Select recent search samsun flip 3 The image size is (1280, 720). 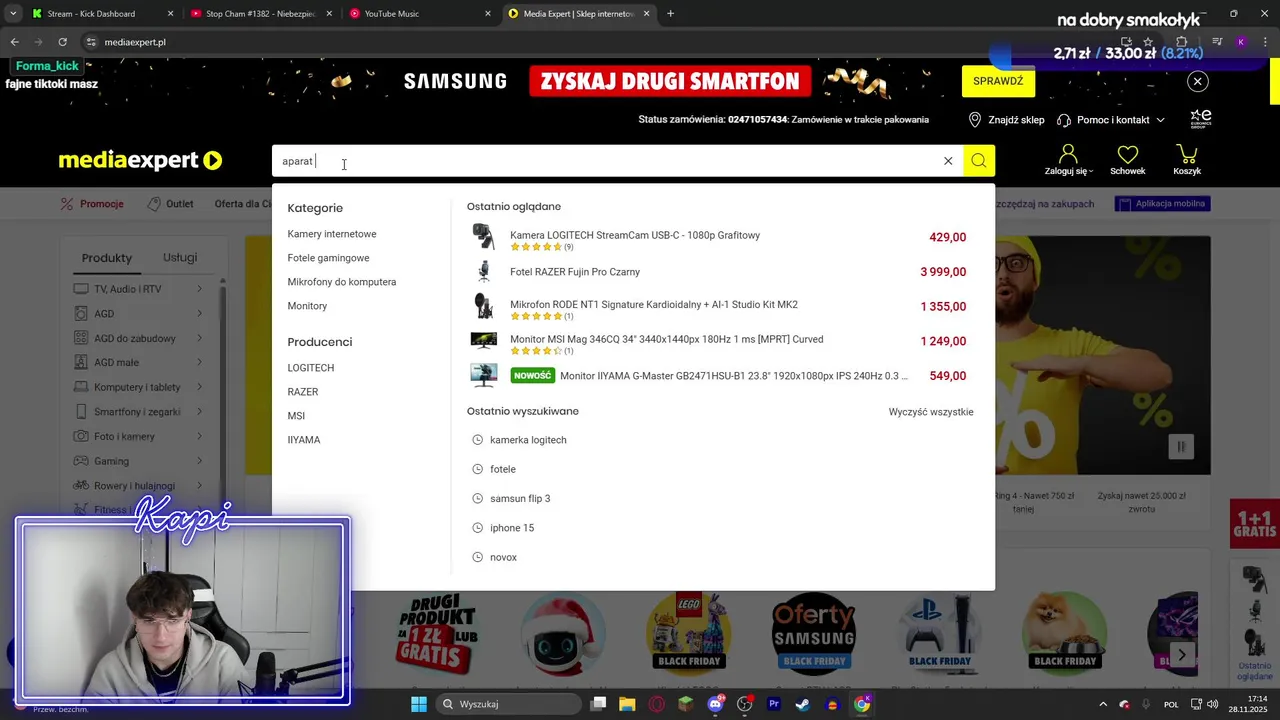click(520, 499)
